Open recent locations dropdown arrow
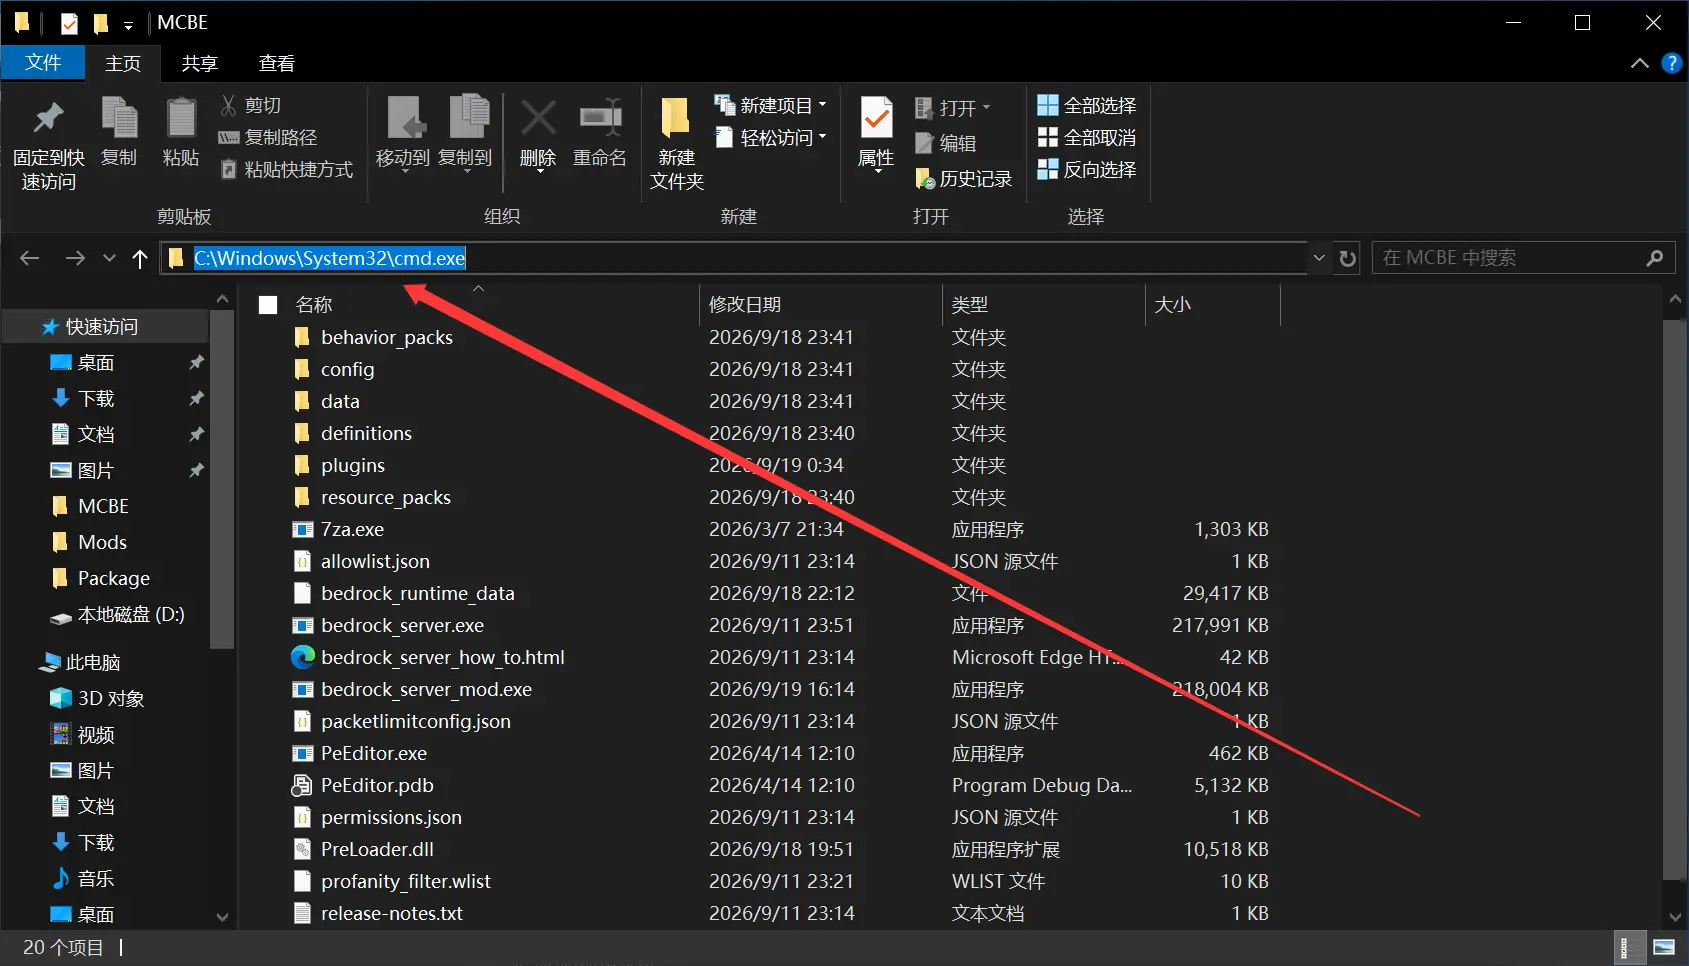1689x966 pixels. (109, 259)
